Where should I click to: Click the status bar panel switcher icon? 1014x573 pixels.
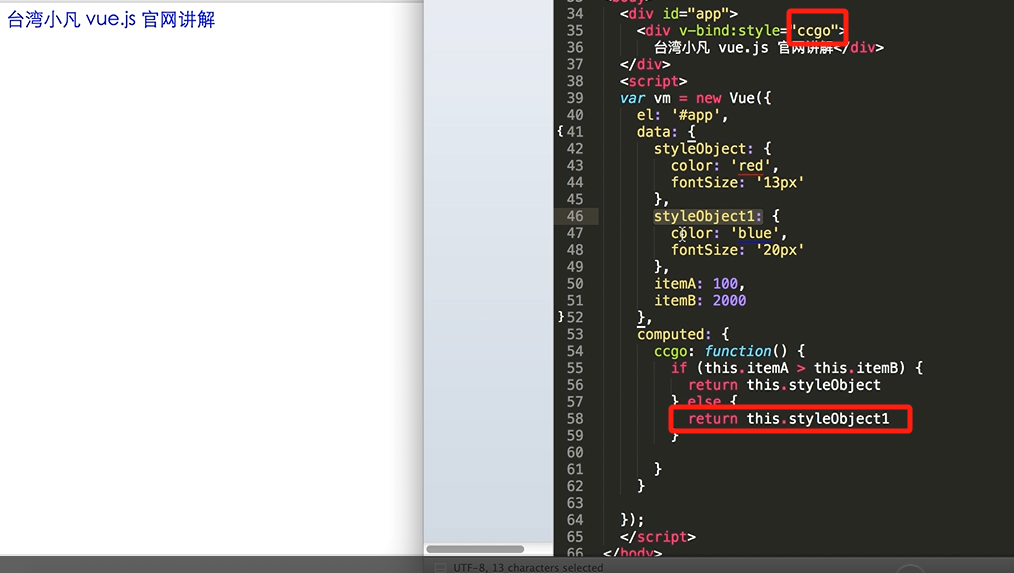pyautogui.click(x=440, y=567)
